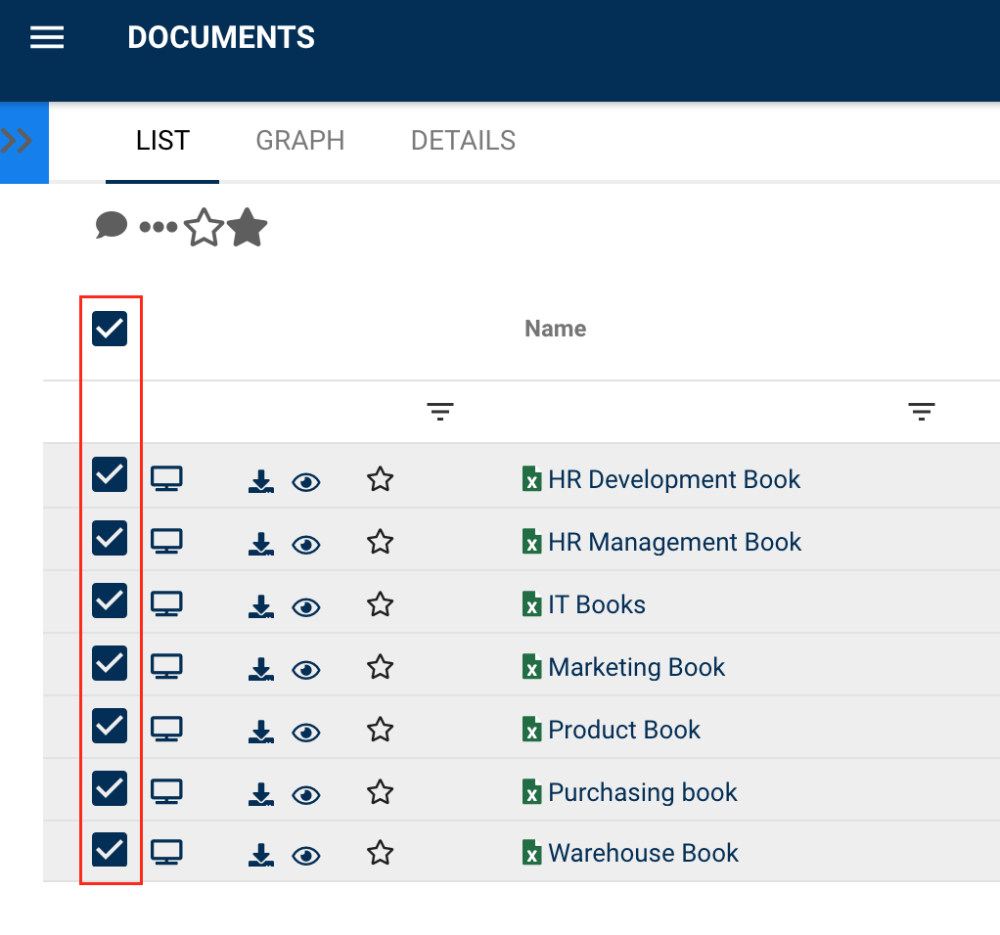Sort by the Name column header
1000x935 pixels.
pos(555,329)
